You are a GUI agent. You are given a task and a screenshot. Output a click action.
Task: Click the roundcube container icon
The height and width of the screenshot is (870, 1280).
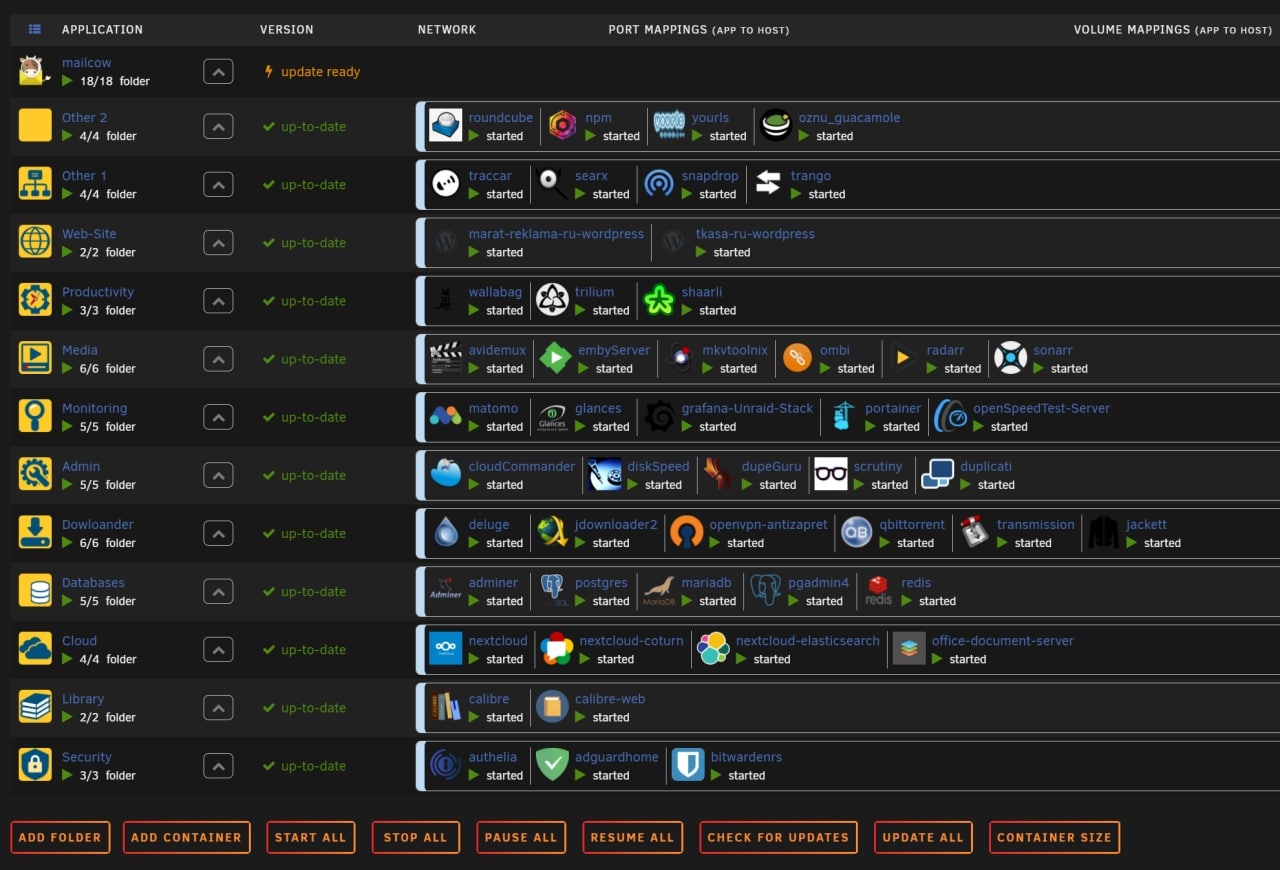coord(446,126)
